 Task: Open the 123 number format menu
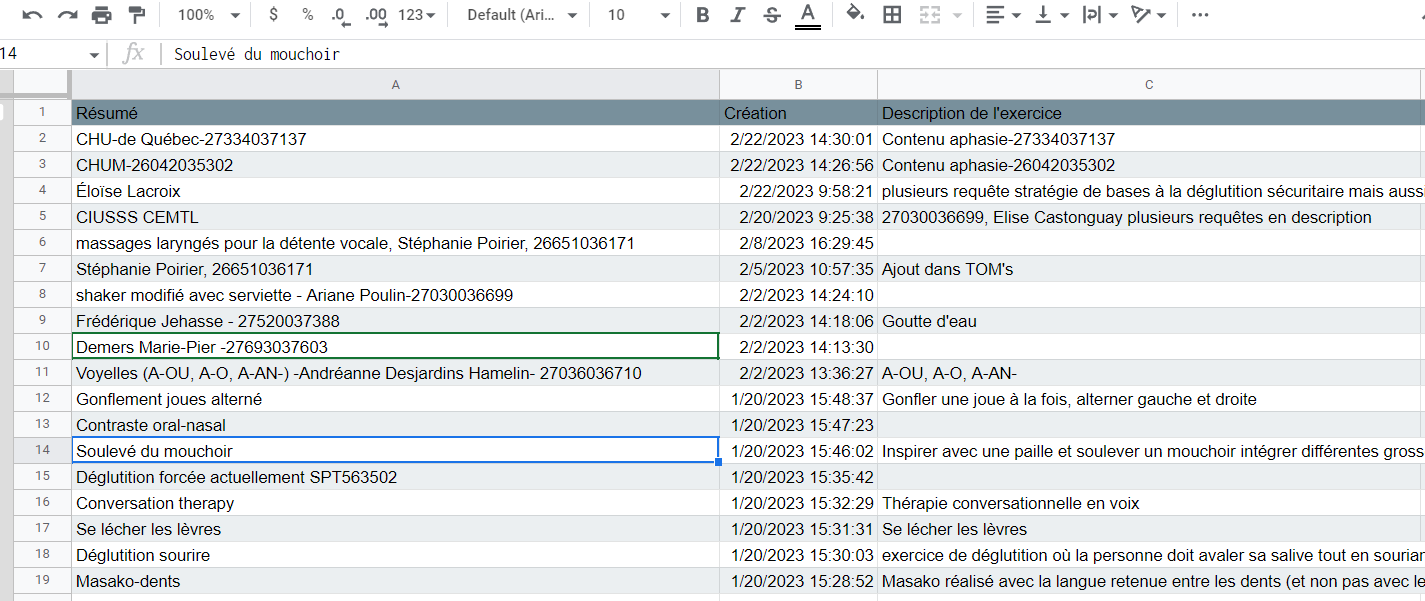pos(416,15)
